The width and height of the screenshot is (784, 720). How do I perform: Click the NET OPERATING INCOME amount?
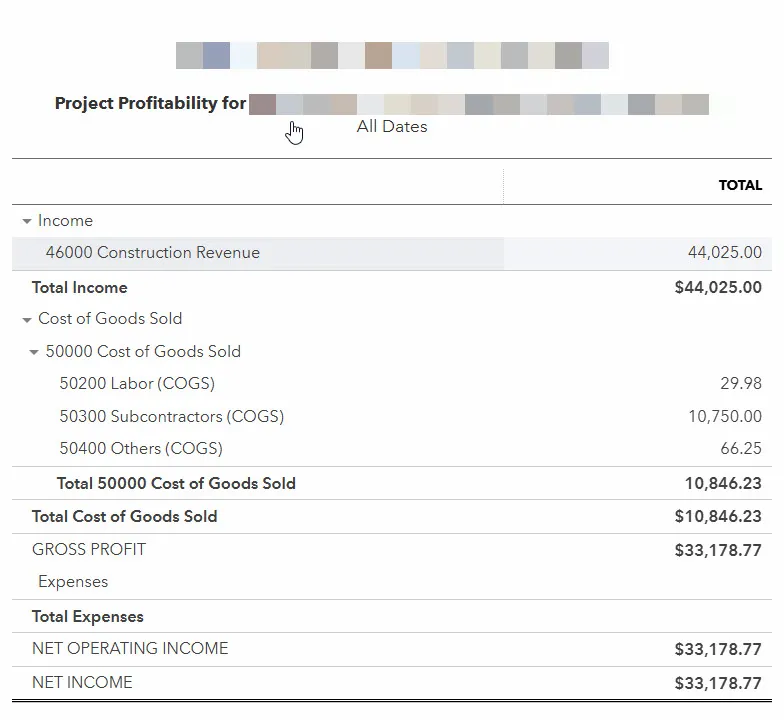click(x=718, y=650)
